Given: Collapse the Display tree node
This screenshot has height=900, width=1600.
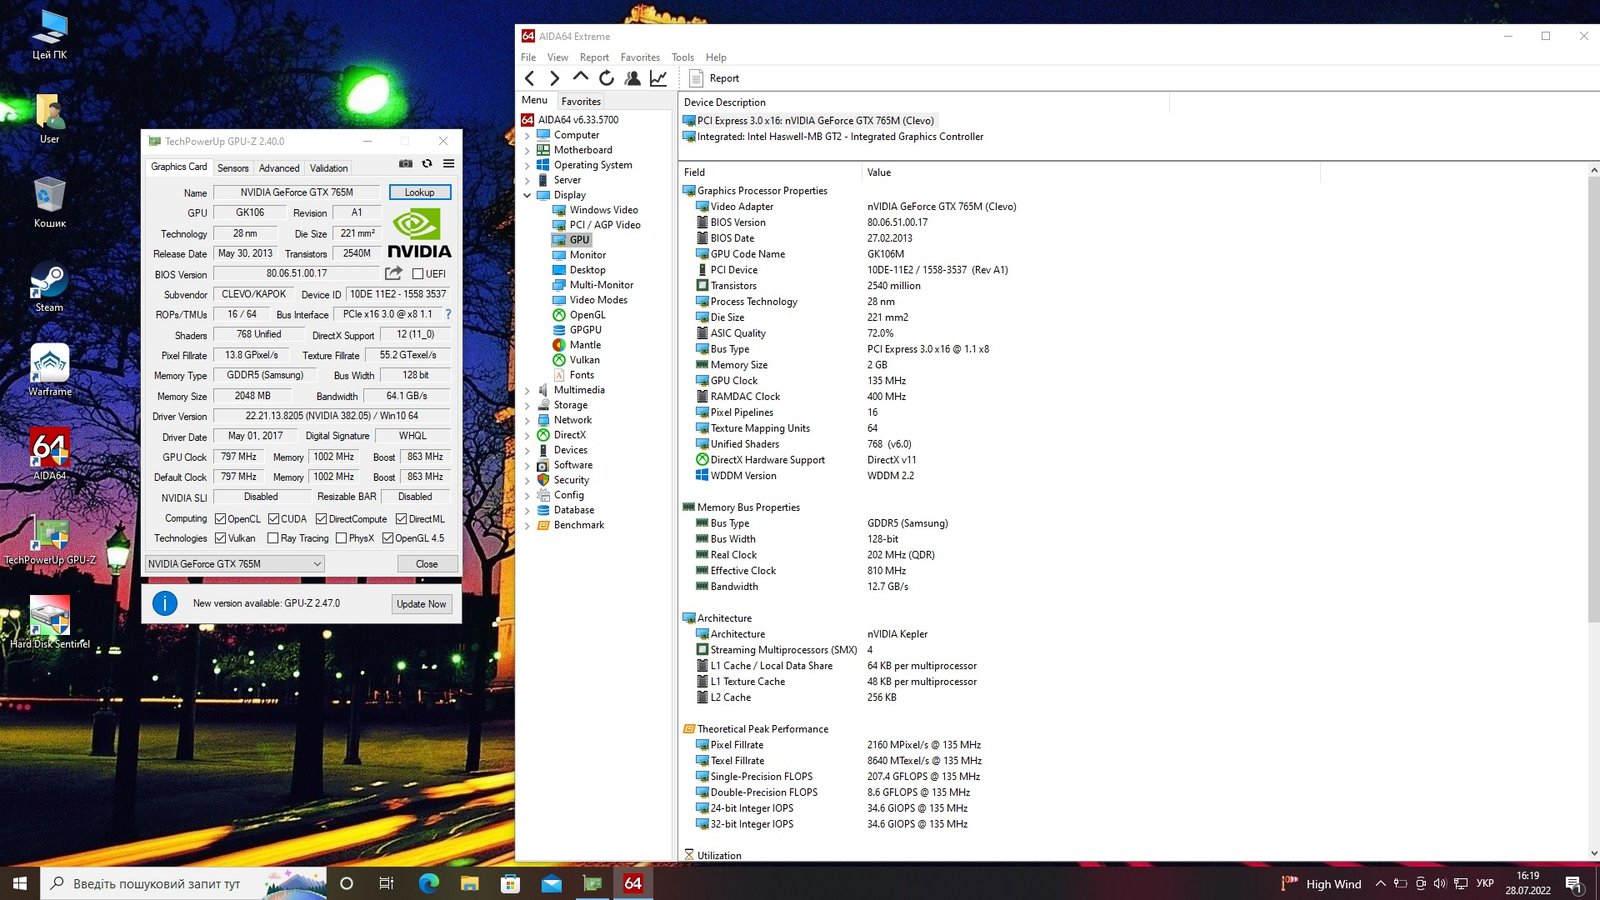Looking at the screenshot, I should click(527, 195).
